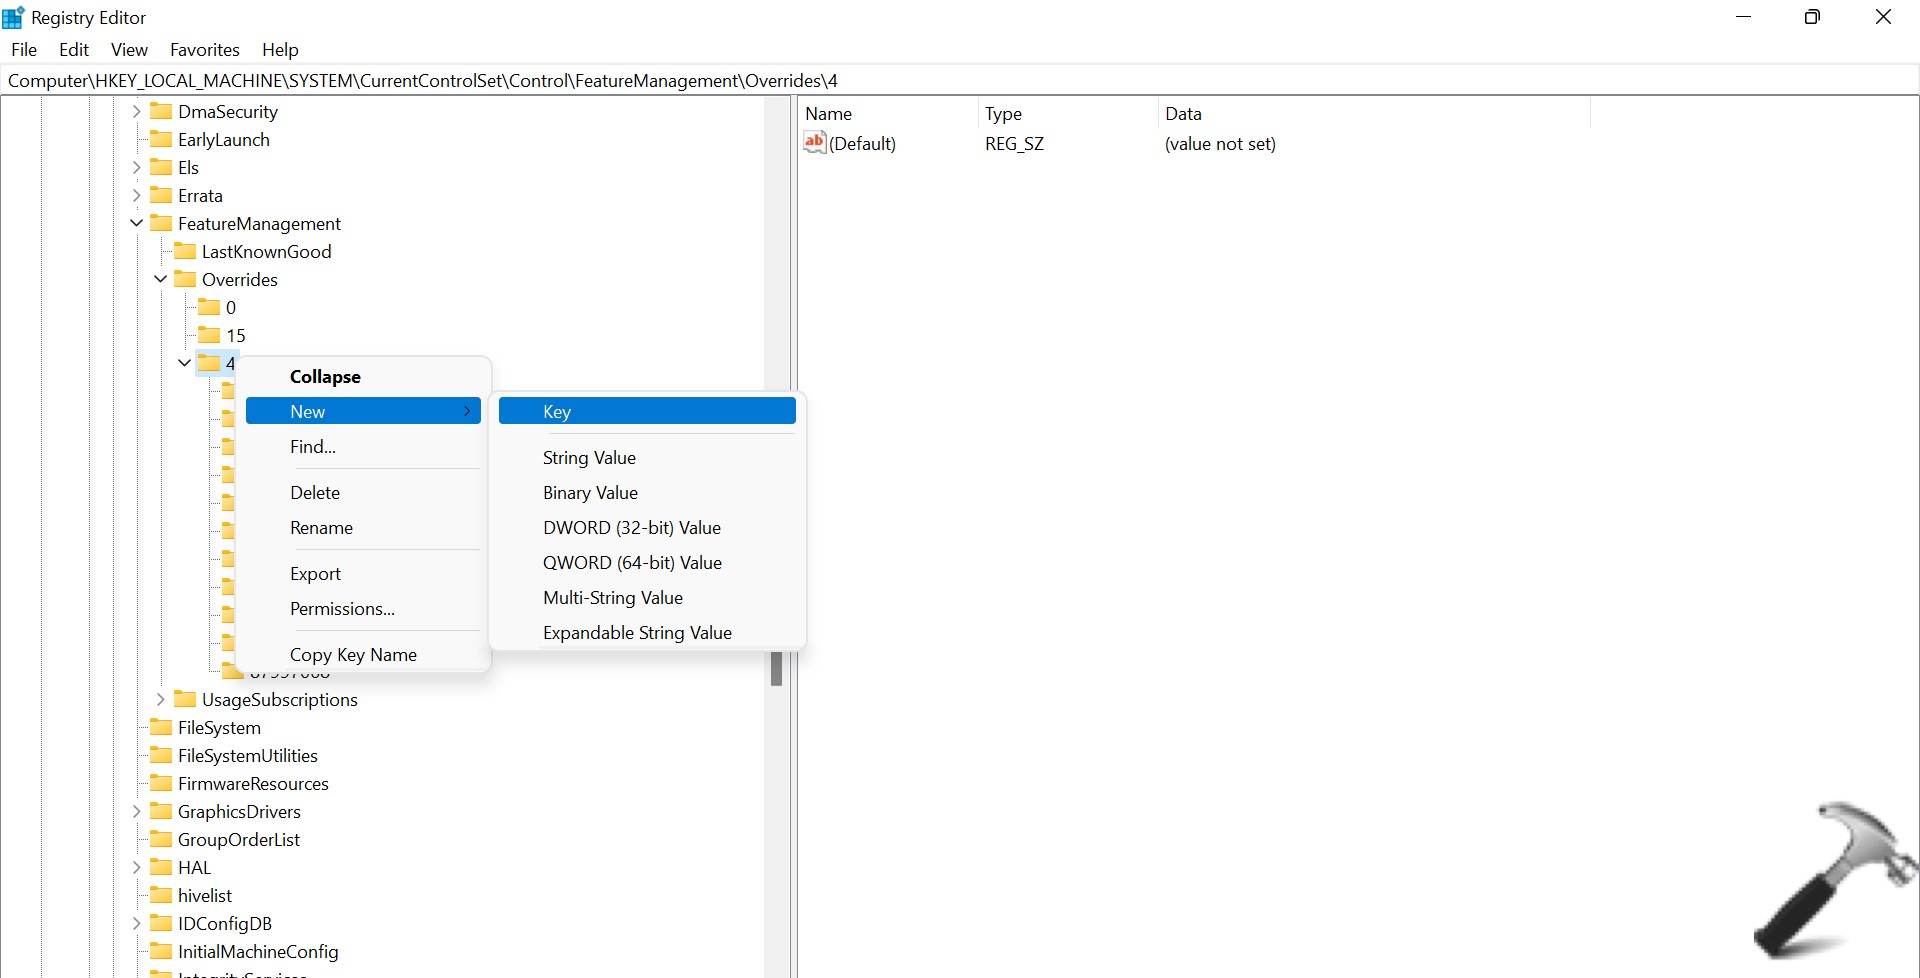Click the DmaSecurity folder icon

161,111
